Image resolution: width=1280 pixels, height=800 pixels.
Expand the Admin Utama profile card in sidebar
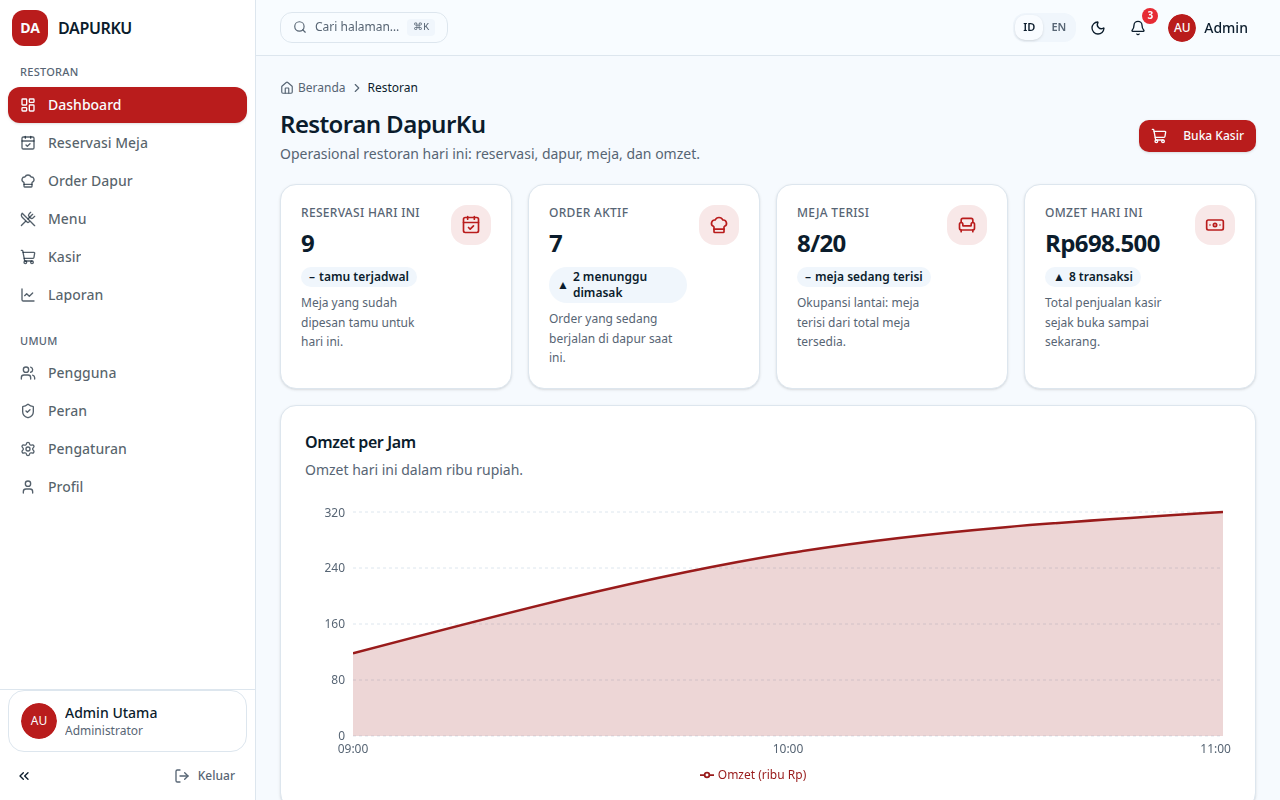point(127,721)
